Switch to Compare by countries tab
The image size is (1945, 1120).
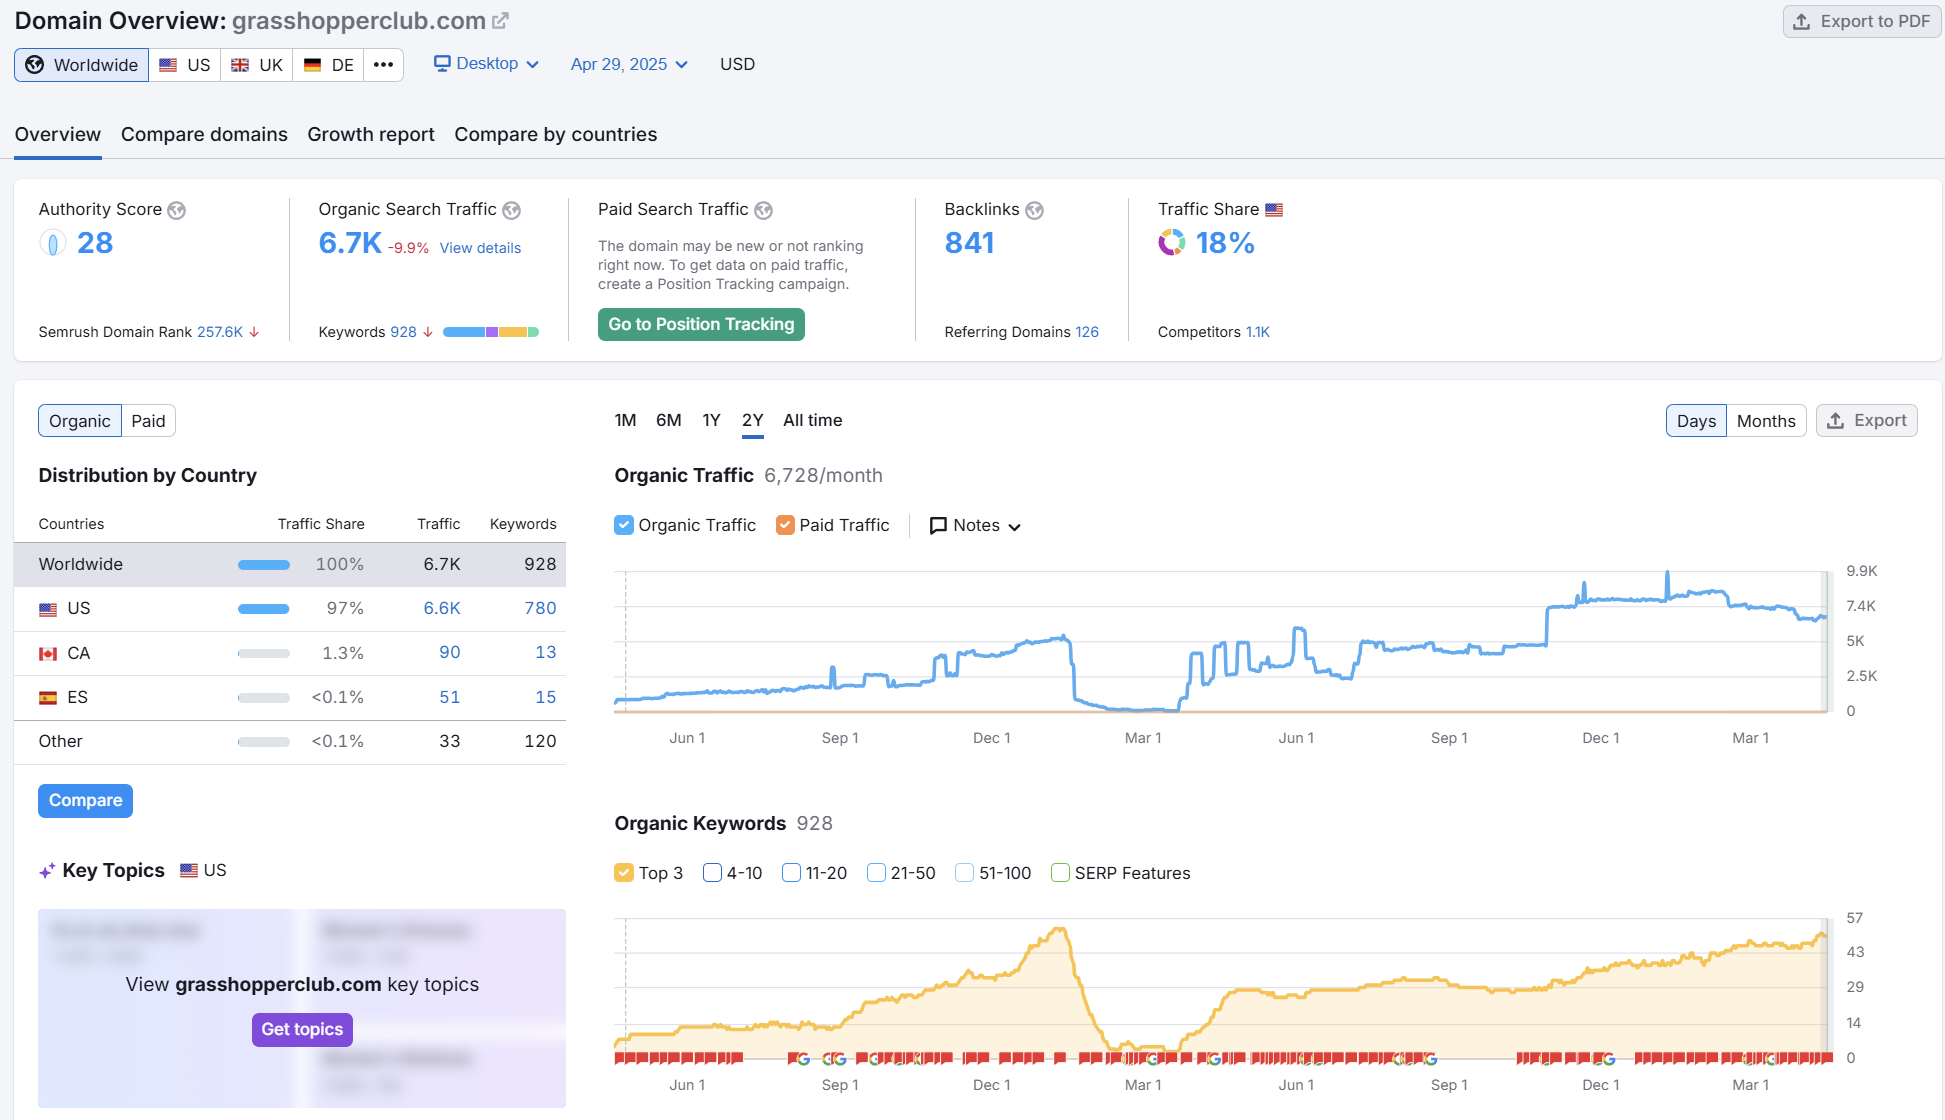coord(556,135)
